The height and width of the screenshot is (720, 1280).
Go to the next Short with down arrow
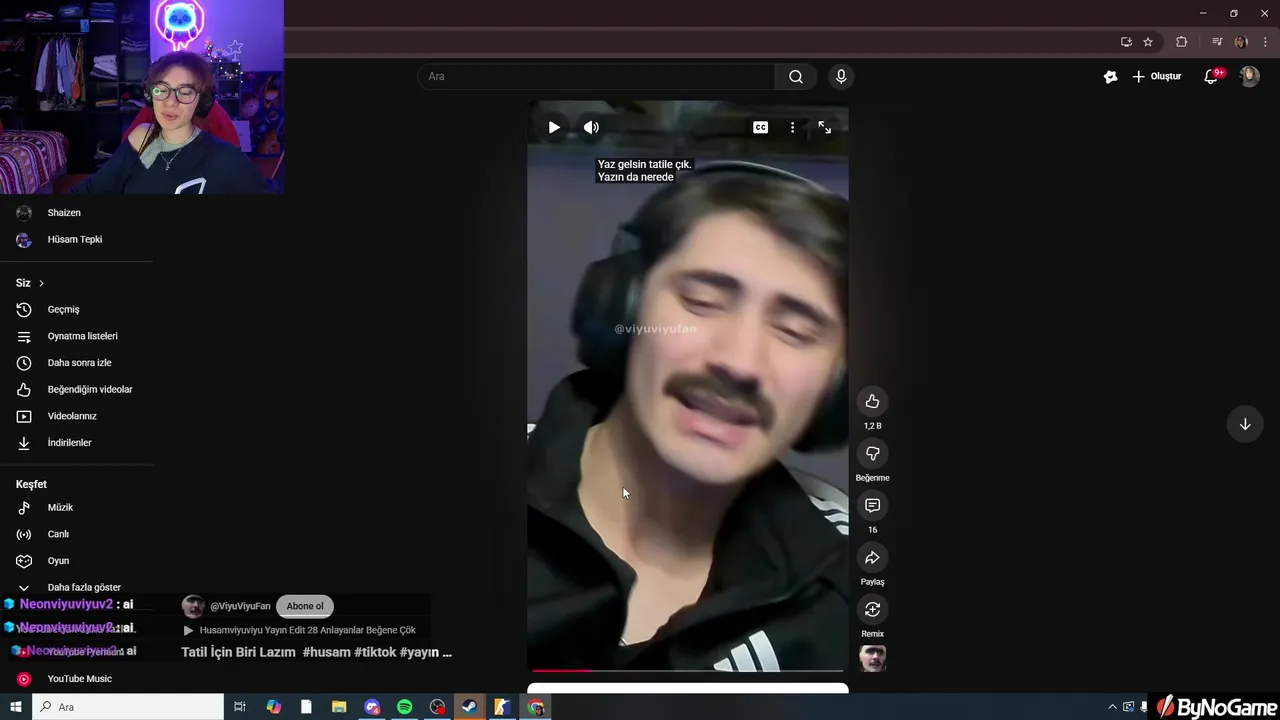pyautogui.click(x=1245, y=424)
